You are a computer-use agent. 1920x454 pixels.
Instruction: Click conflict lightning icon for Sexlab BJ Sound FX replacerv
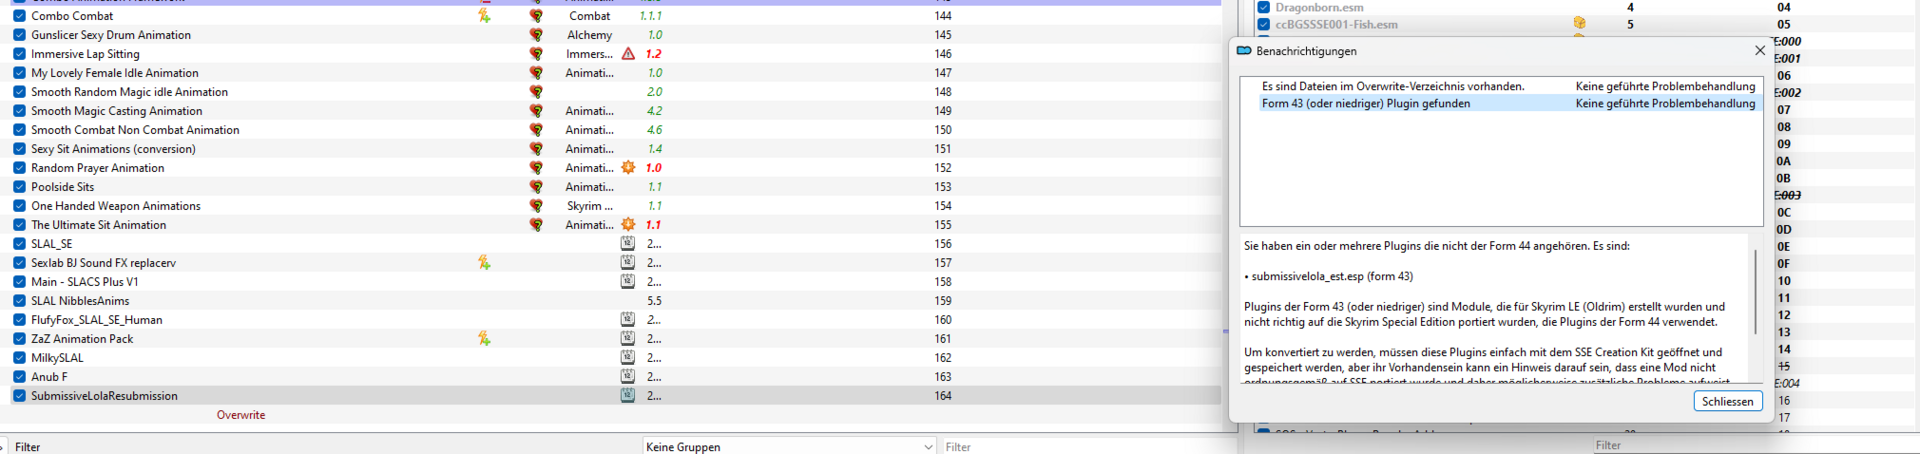[x=484, y=263]
